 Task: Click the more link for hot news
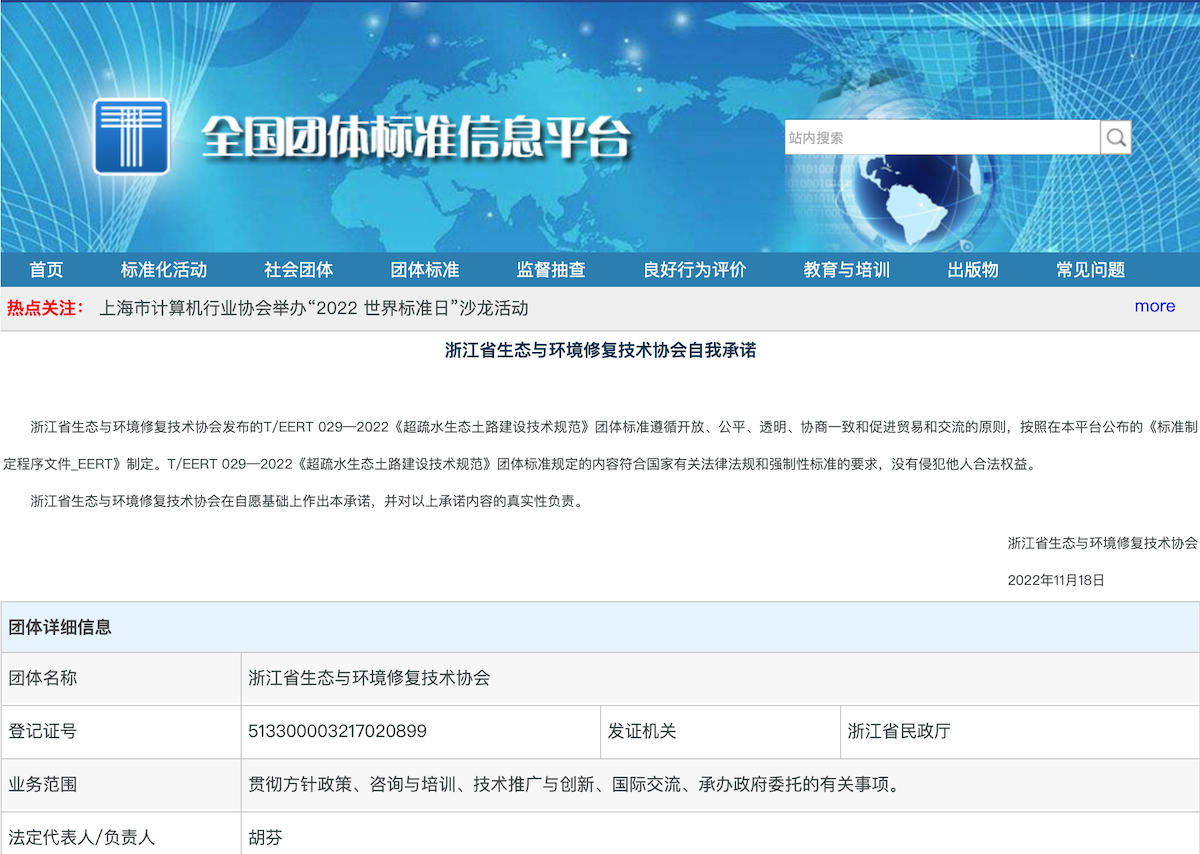pyautogui.click(x=1155, y=306)
